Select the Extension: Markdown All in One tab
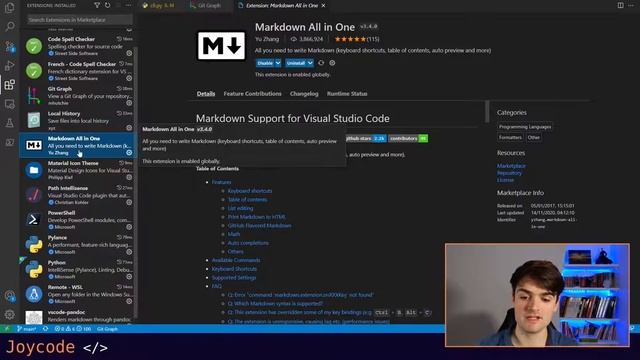Viewport: 640px width, 360px height. coord(282,5)
